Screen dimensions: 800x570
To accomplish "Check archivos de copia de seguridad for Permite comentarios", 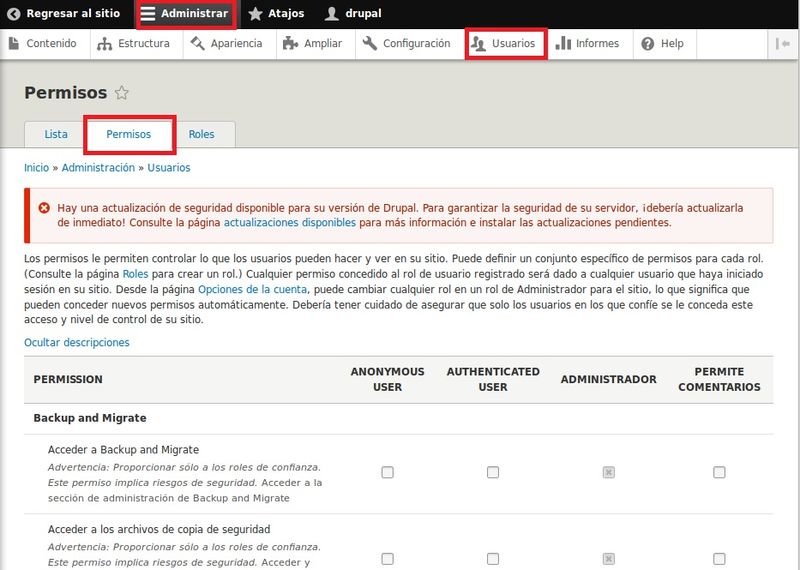I will click(x=719, y=559).
